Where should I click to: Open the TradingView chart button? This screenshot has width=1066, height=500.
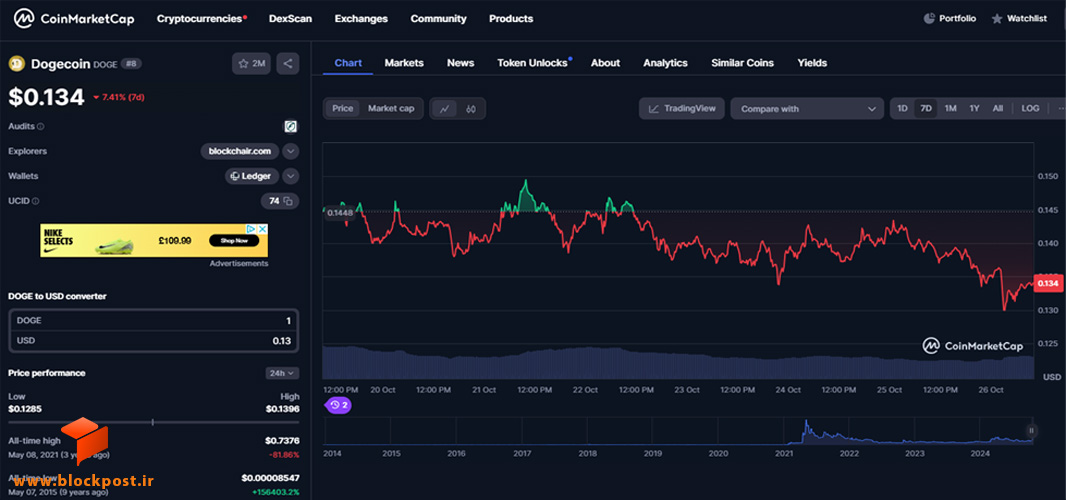coord(682,109)
